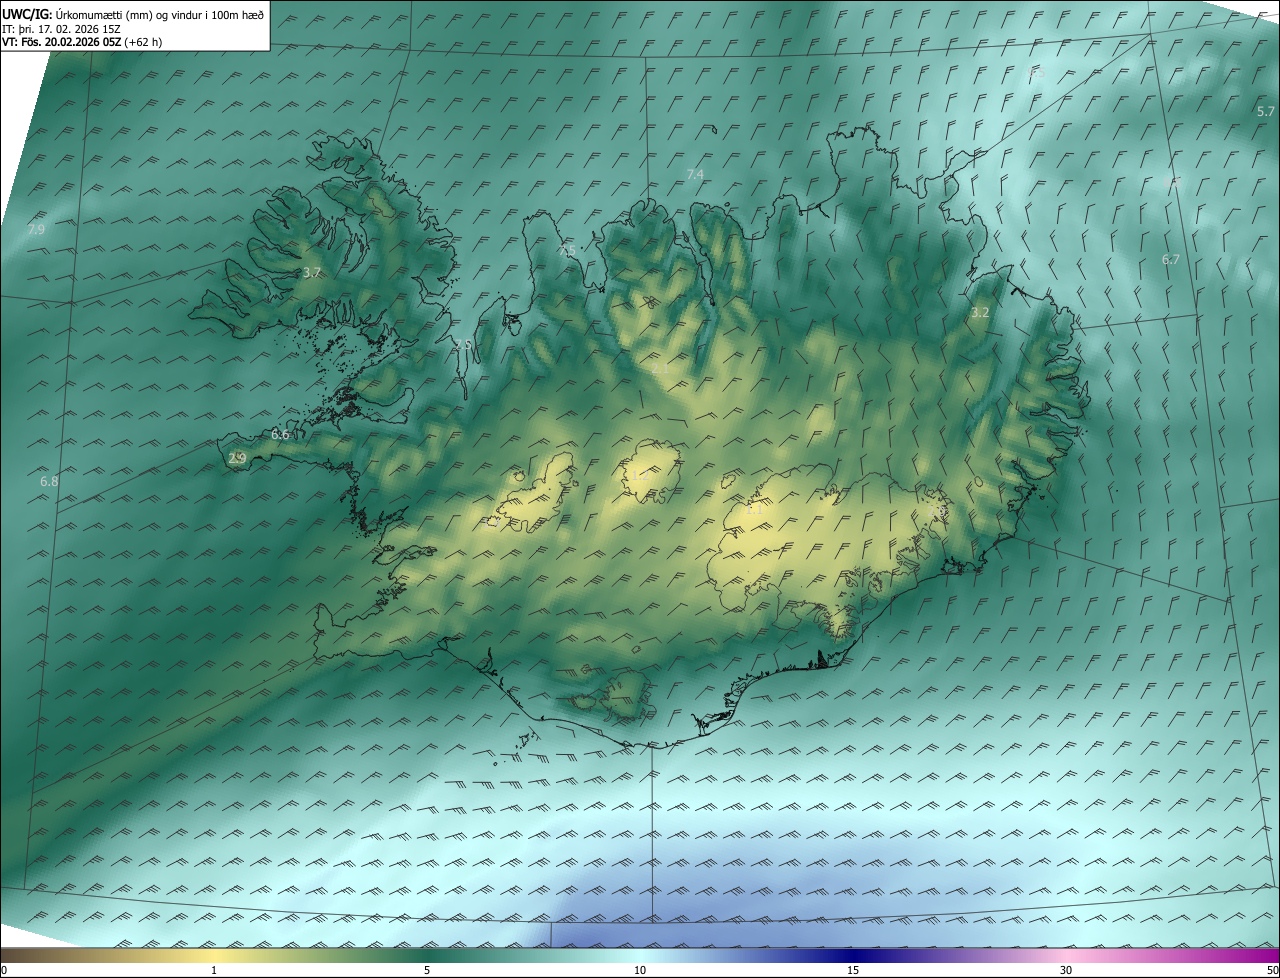Click the 3.2 value label on the map

tap(980, 313)
